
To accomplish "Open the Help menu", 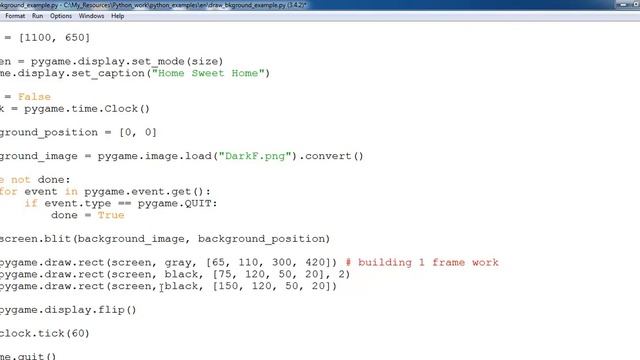I will pos(118,16).
